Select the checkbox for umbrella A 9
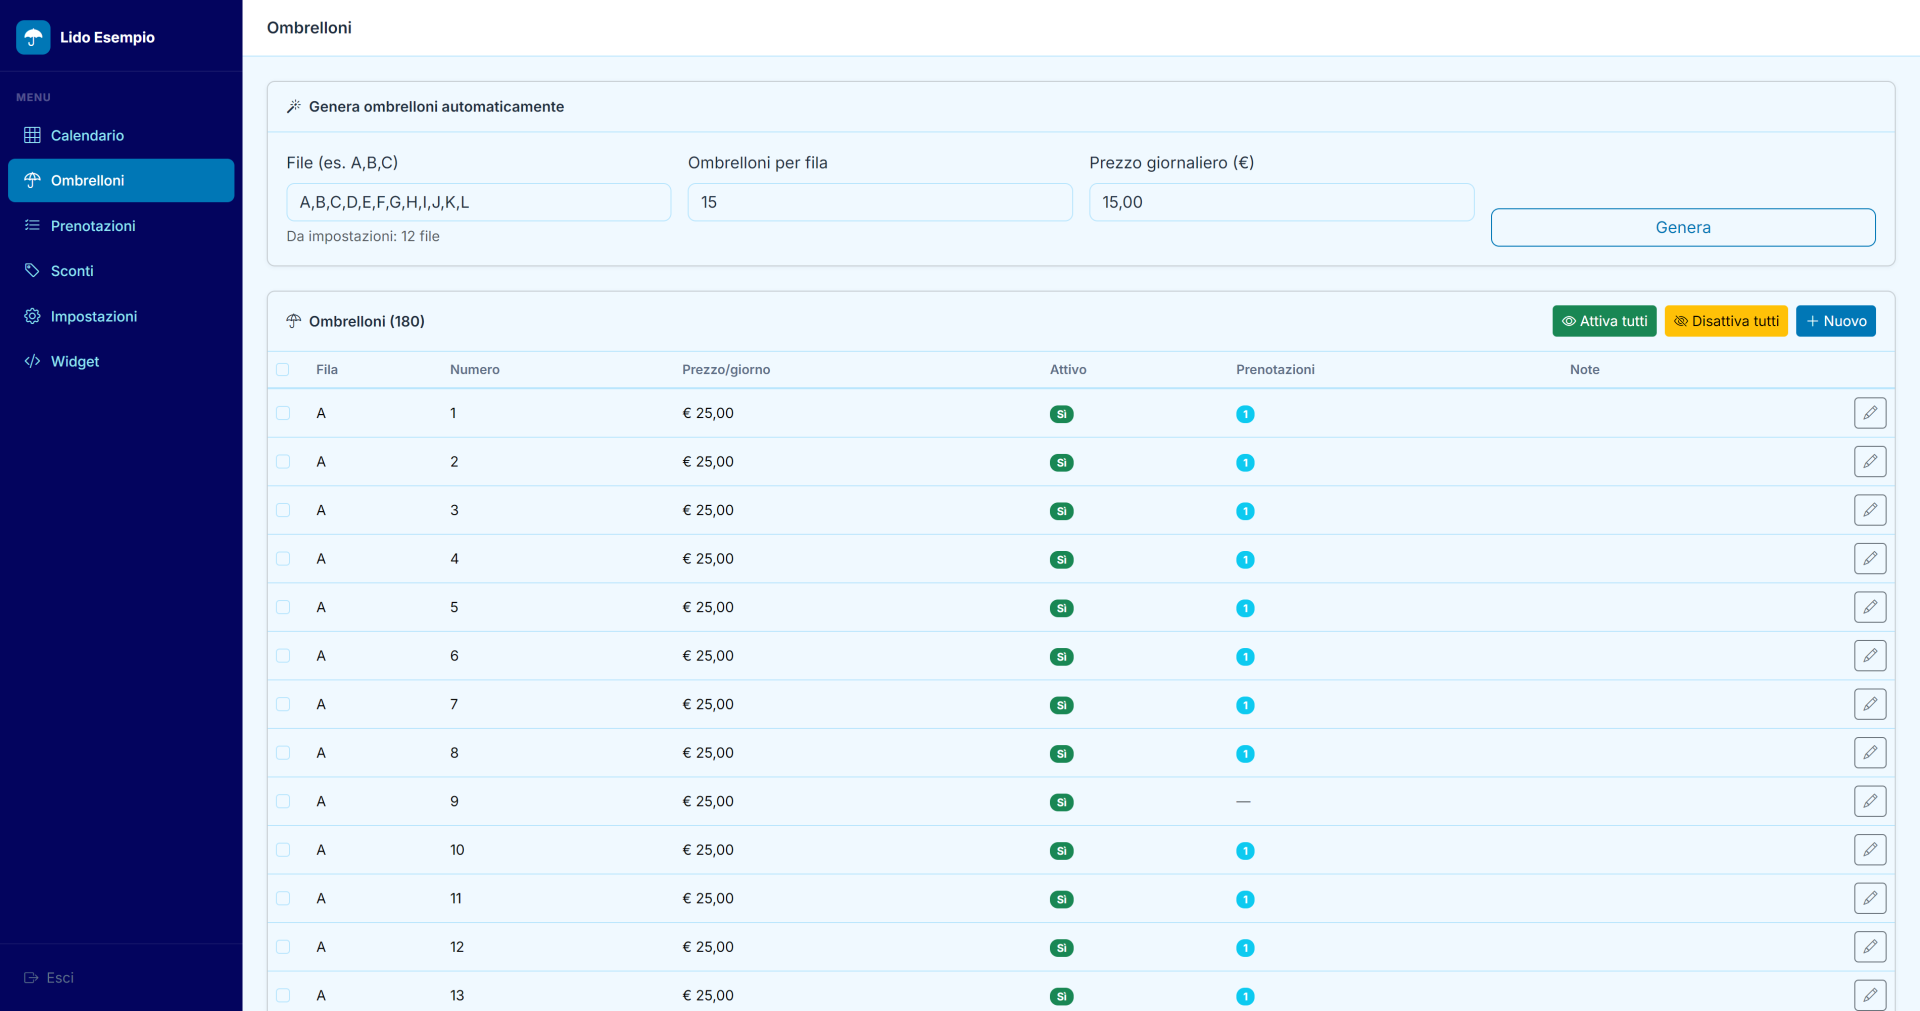 click(283, 801)
